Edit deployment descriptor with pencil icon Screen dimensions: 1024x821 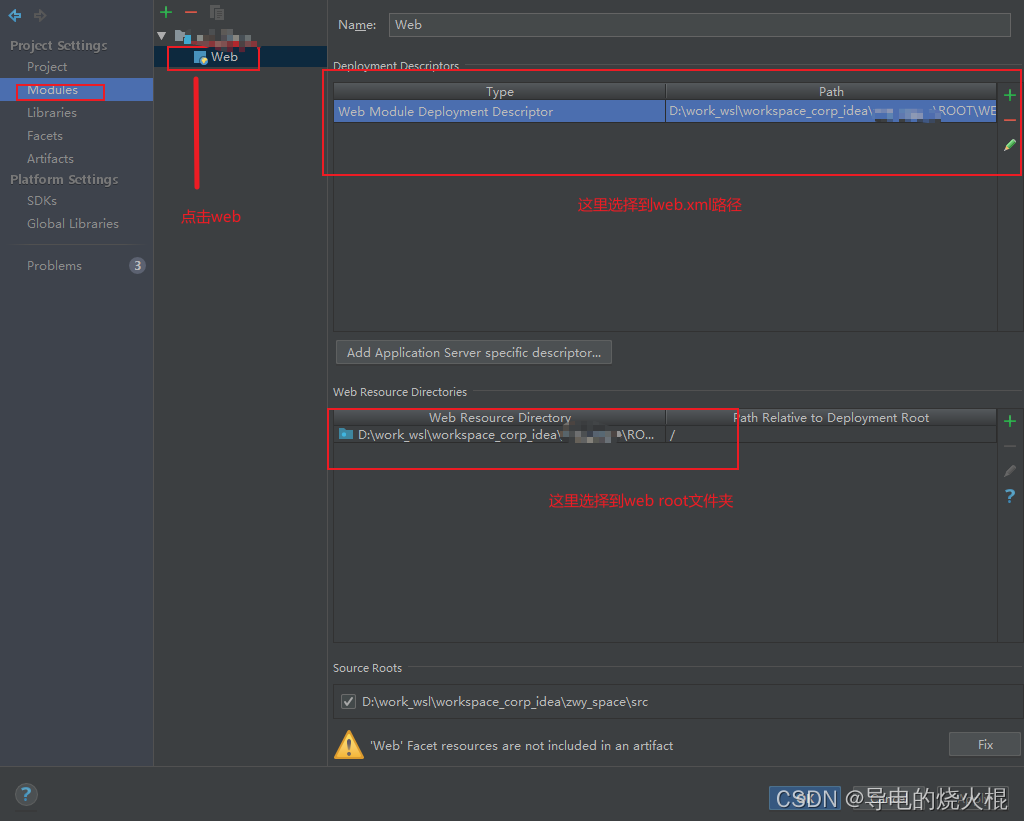click(x=1010, y=145)
